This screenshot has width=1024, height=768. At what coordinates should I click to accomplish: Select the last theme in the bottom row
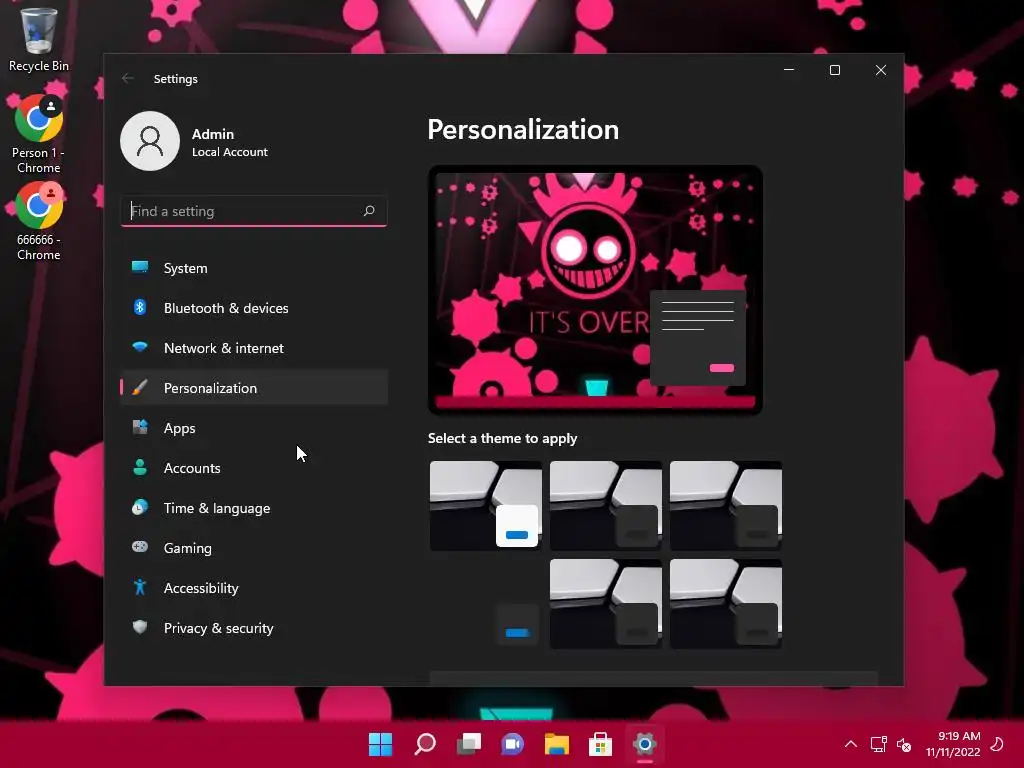(x=726, y=603)
